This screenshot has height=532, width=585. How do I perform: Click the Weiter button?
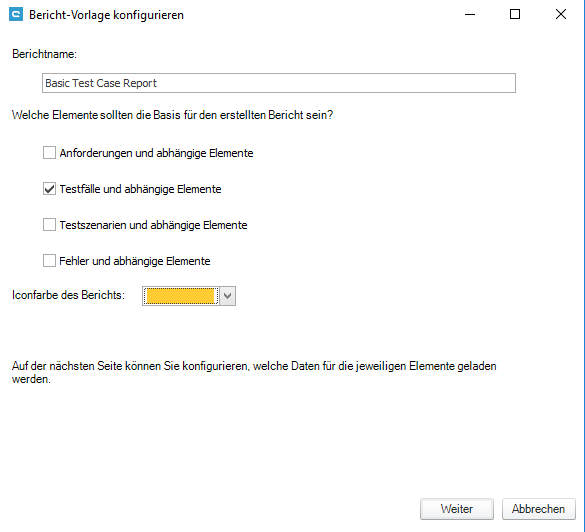point(457,509)
